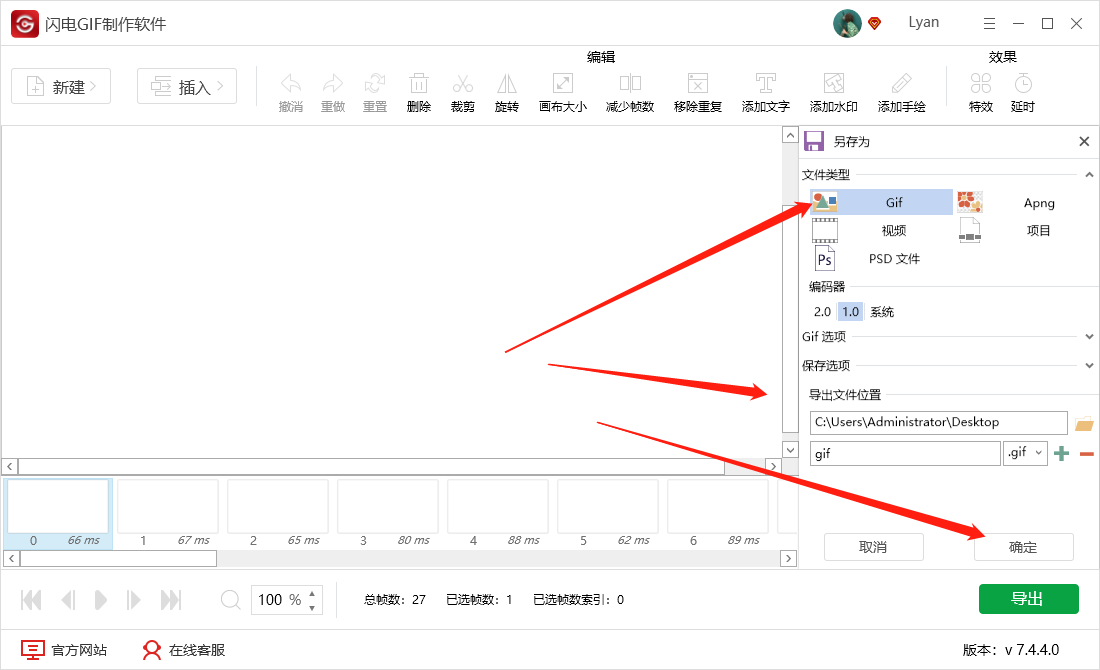Click the green 导出 export button
Screen dimensions: 1100x670
point(1027,598)
